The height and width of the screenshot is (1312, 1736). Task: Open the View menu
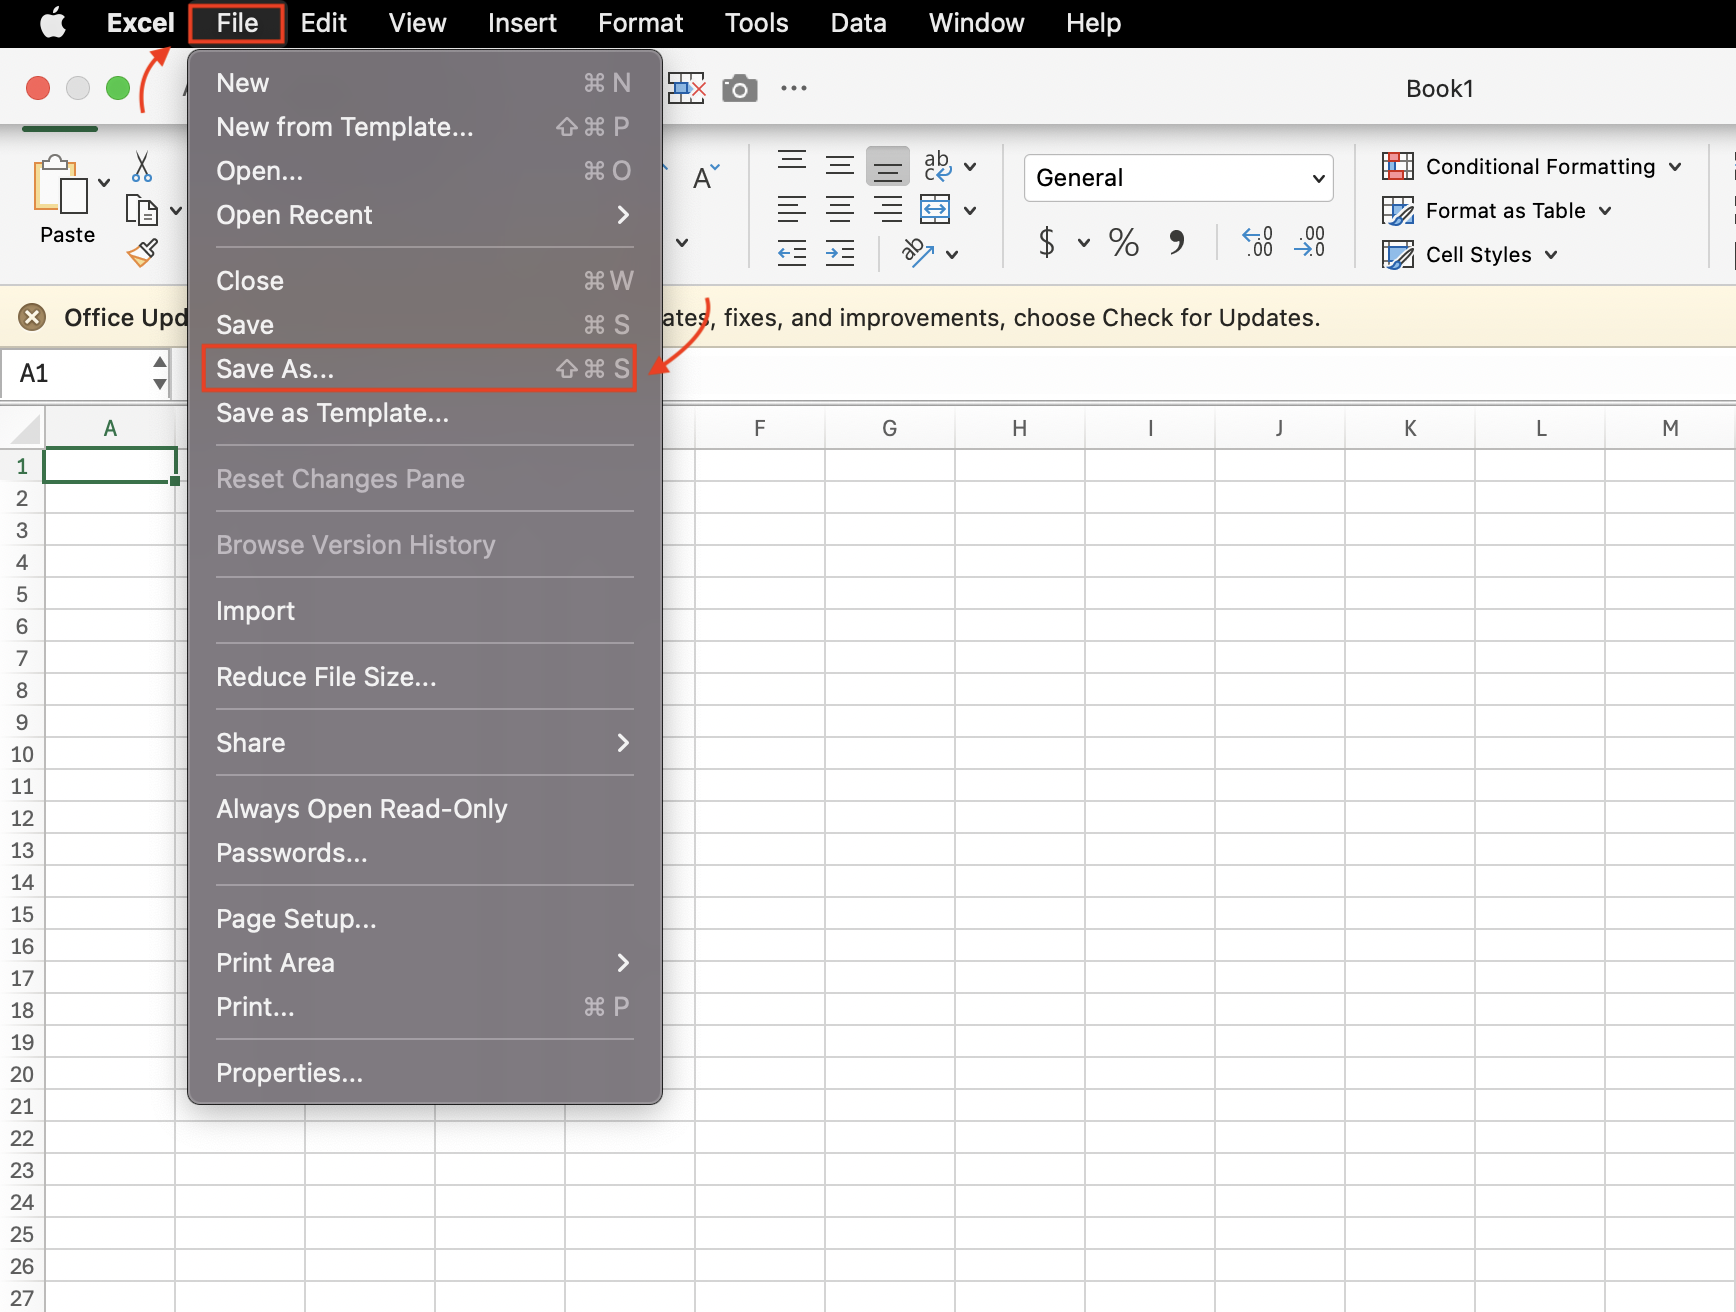[x=417, y=23]
